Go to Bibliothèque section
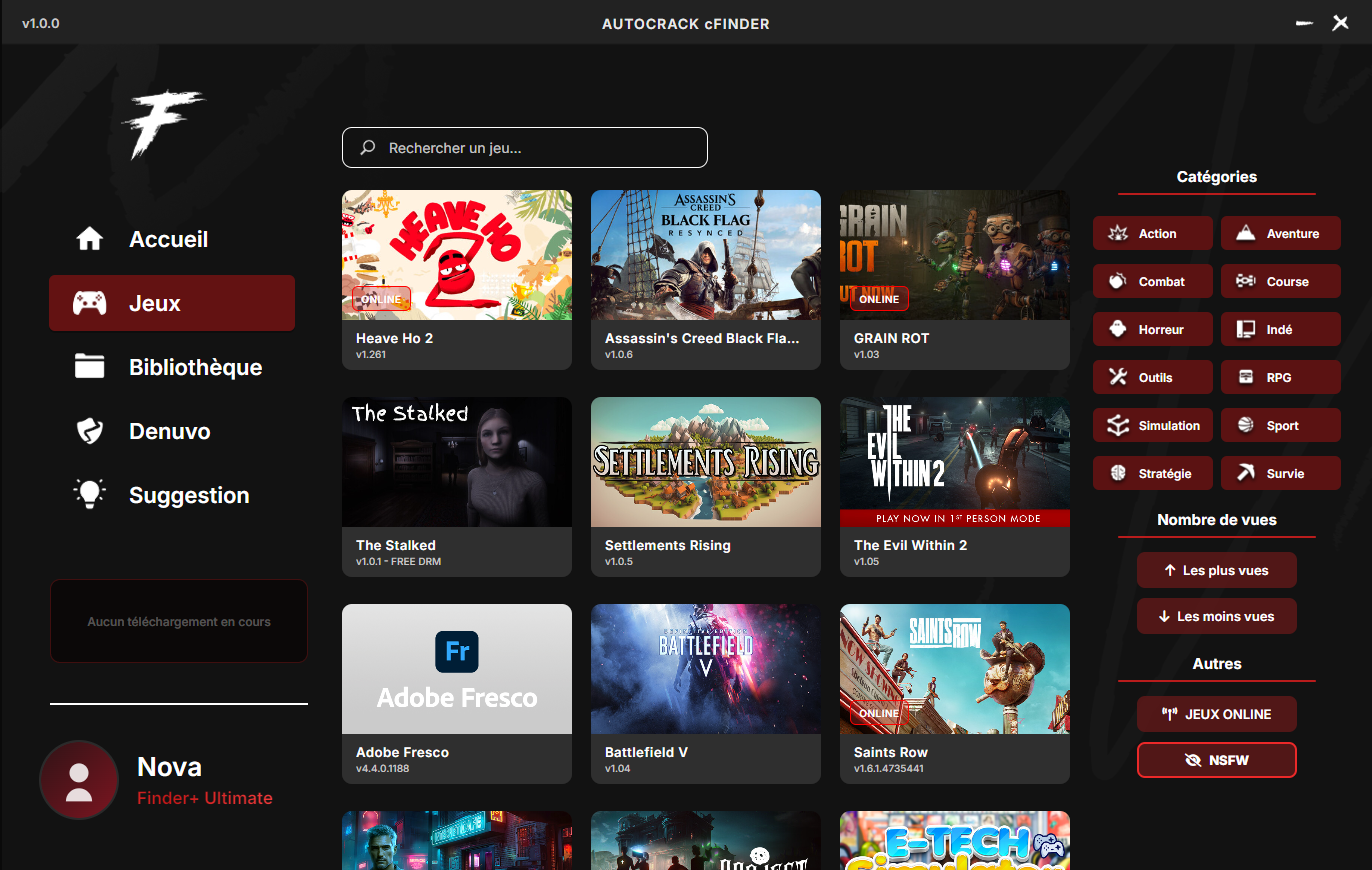 tap(172, 367)
